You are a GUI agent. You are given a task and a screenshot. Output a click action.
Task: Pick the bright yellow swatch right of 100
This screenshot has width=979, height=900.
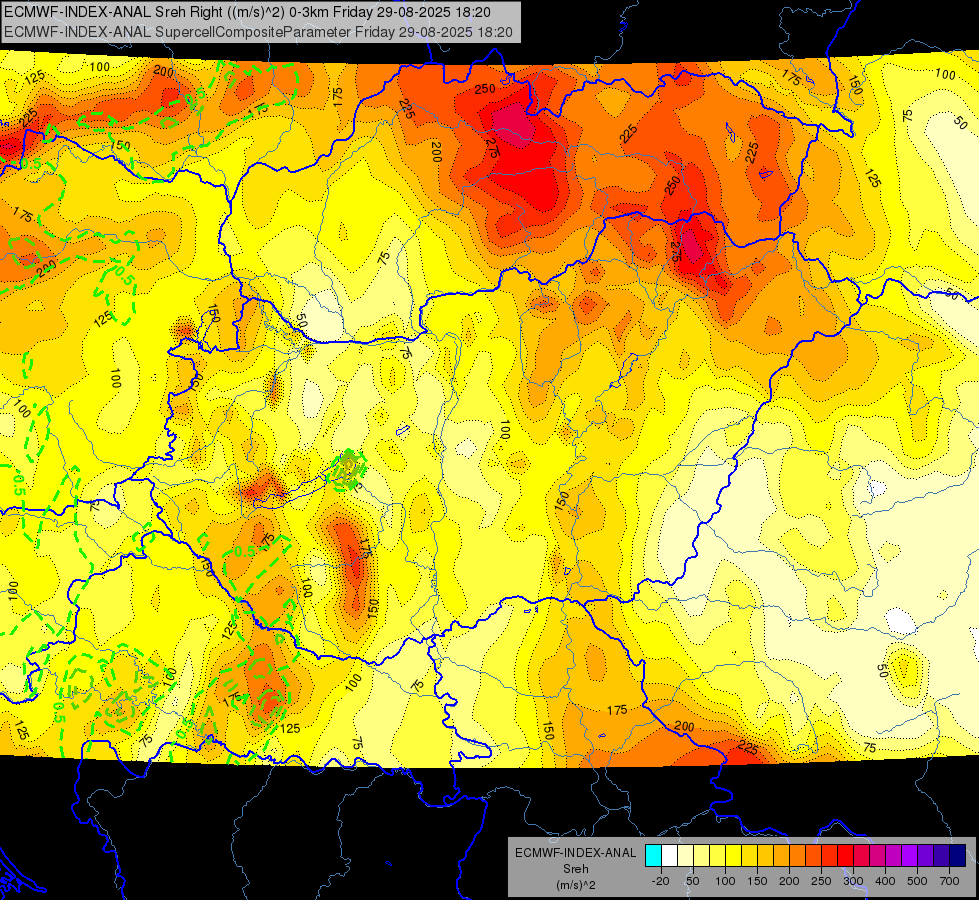734,856
